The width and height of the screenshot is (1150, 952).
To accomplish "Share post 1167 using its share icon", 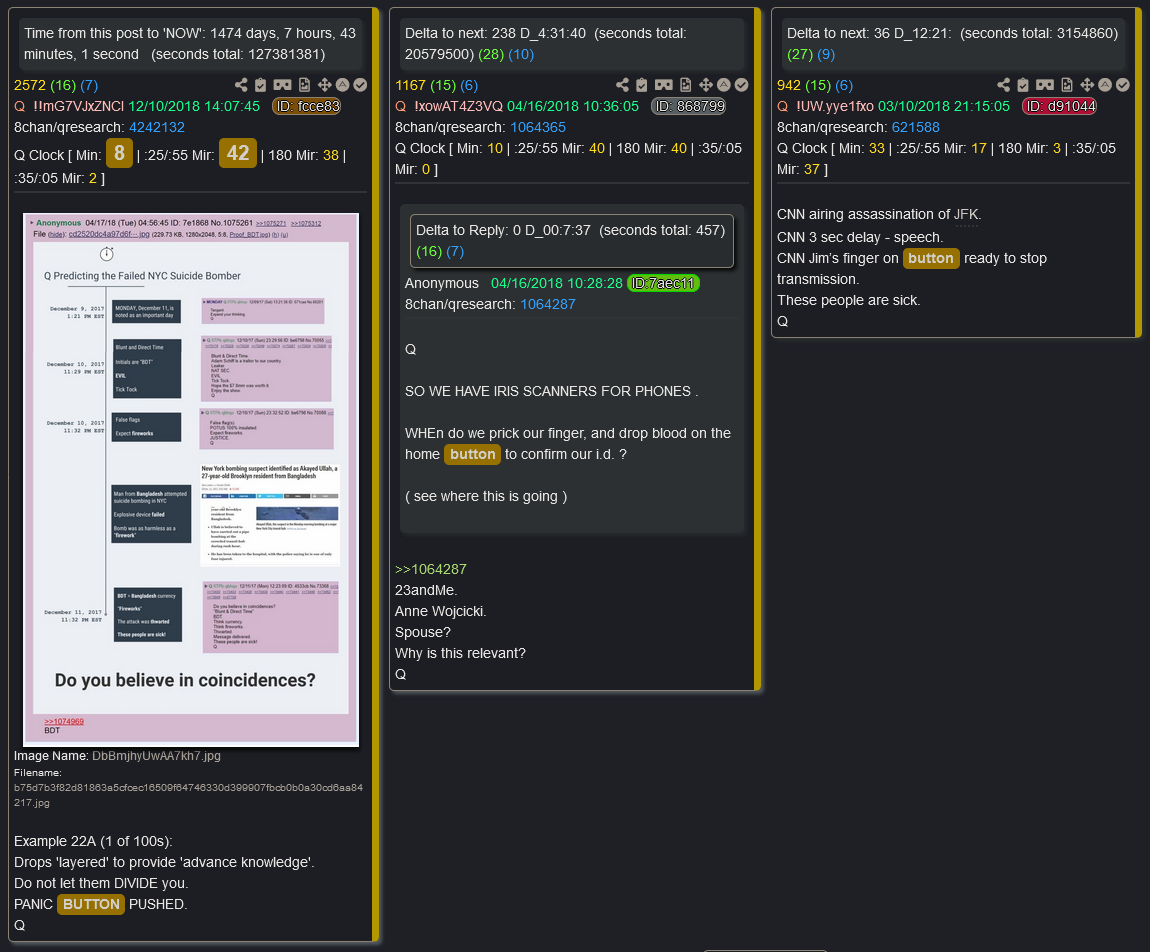I will coord(622,85).
